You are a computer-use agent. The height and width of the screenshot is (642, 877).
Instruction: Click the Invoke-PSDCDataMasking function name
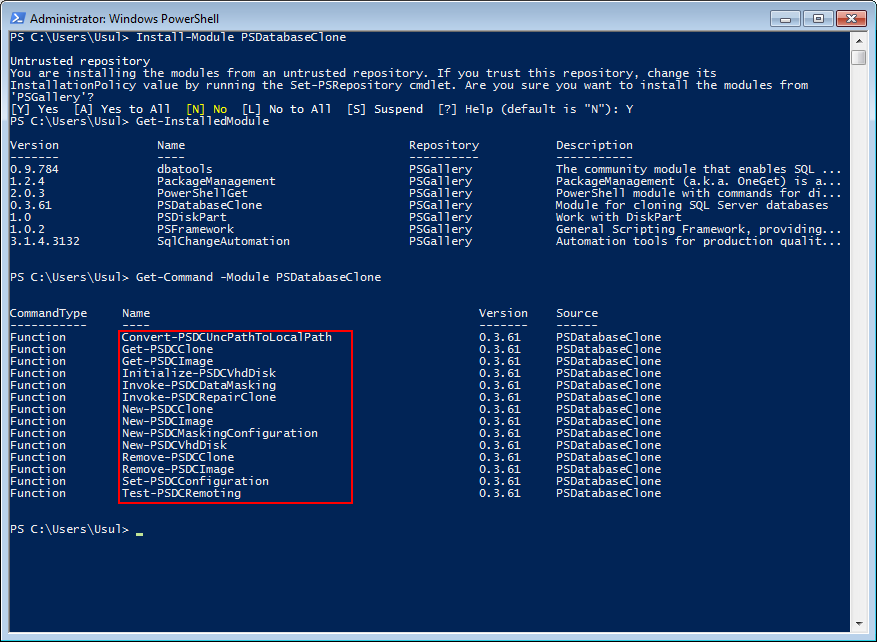click(x=198, y=385)
